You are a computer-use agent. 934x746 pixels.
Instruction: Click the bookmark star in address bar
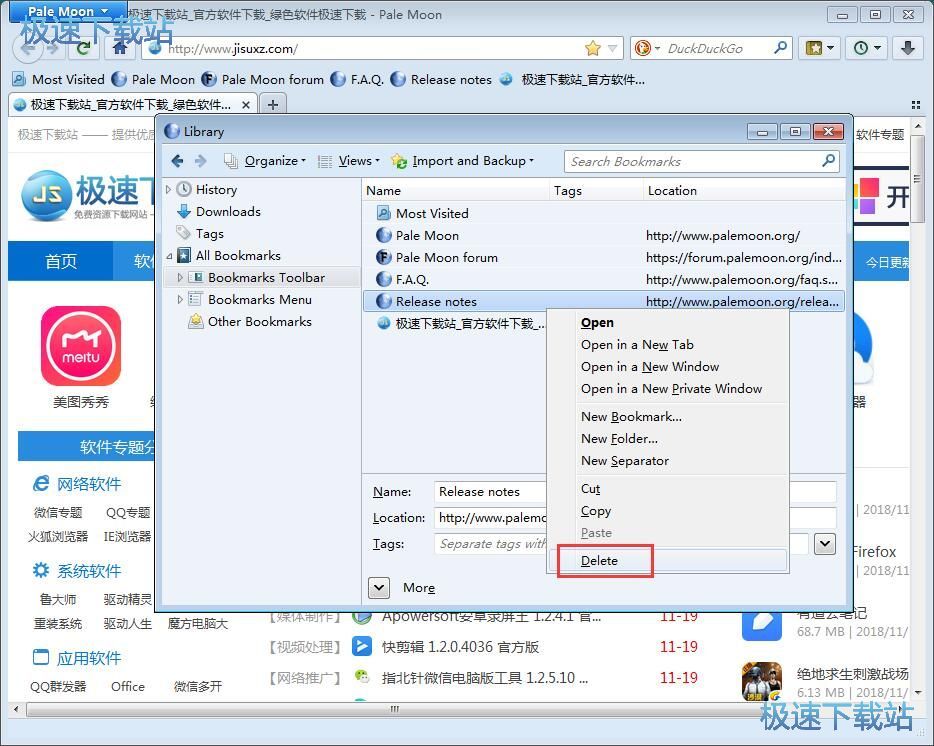click(x=593, y=48)
